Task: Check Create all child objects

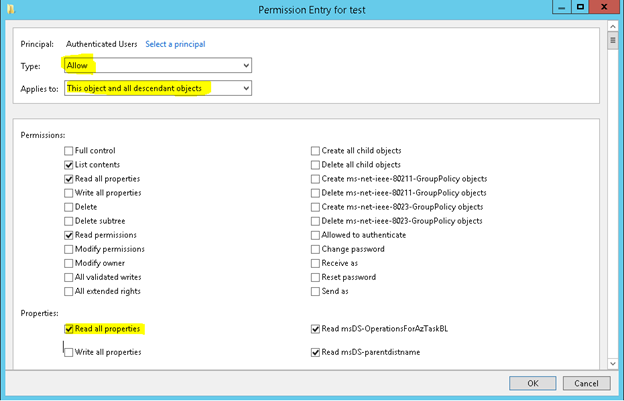Action: [316, 150]
